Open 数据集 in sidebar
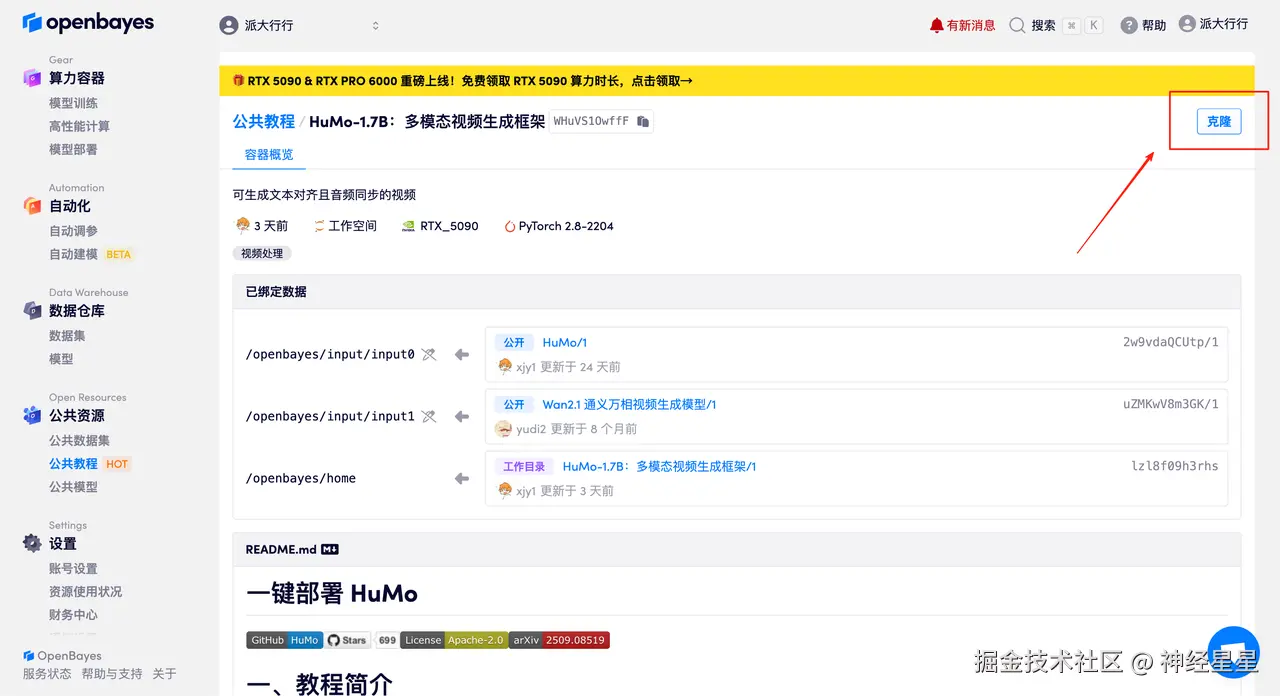 (67, 336)
